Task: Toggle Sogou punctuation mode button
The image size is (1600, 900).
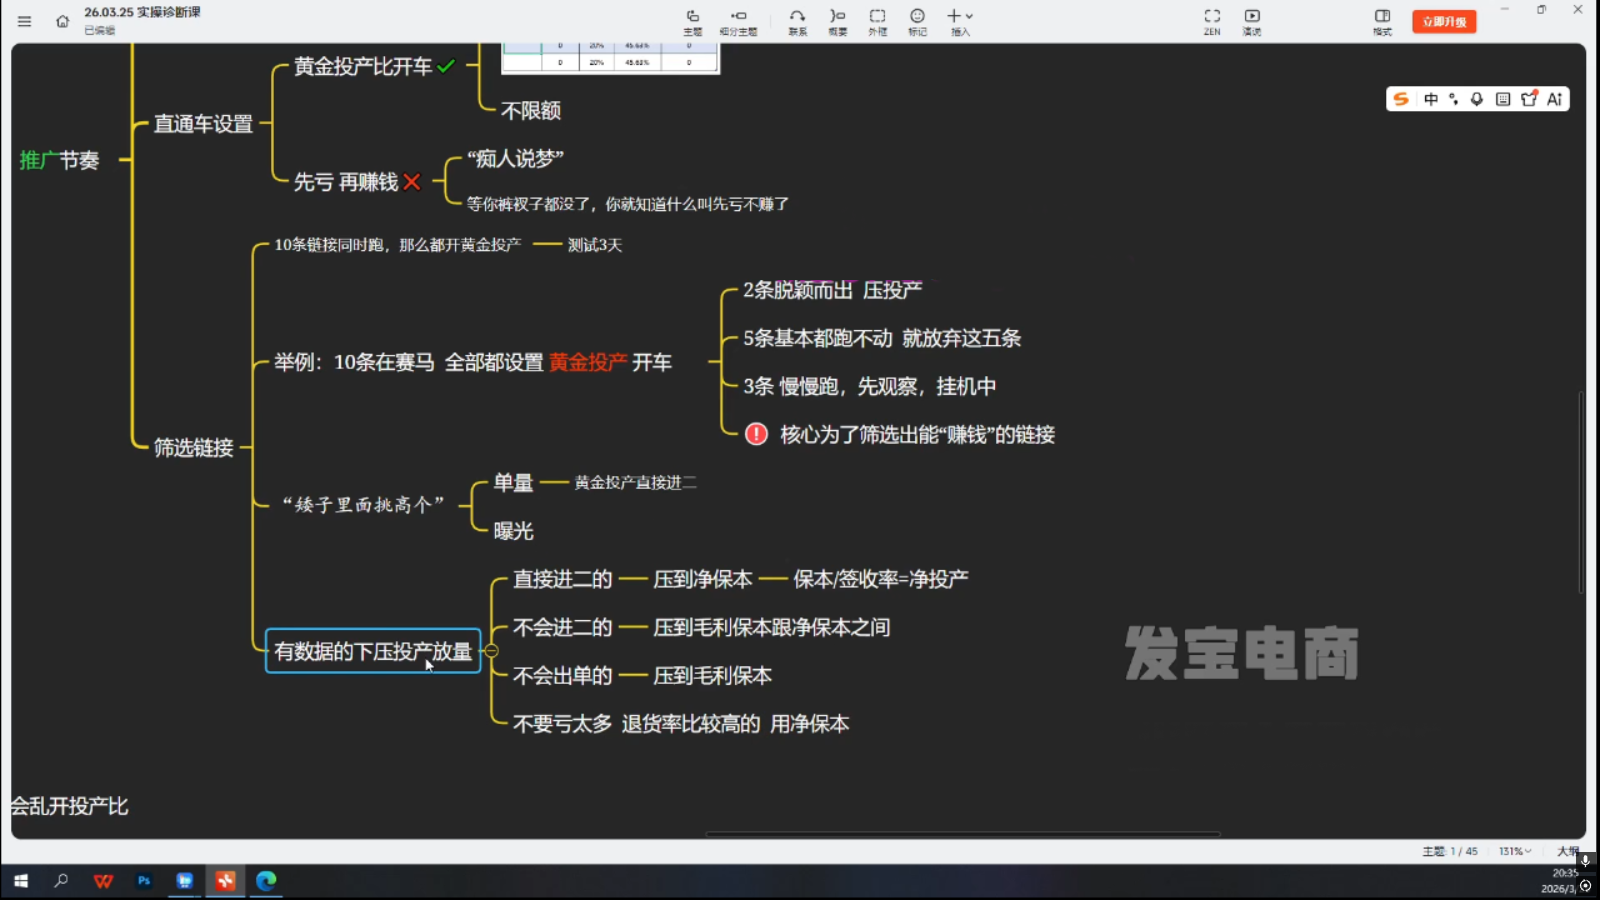Action: pos(1454,99)
